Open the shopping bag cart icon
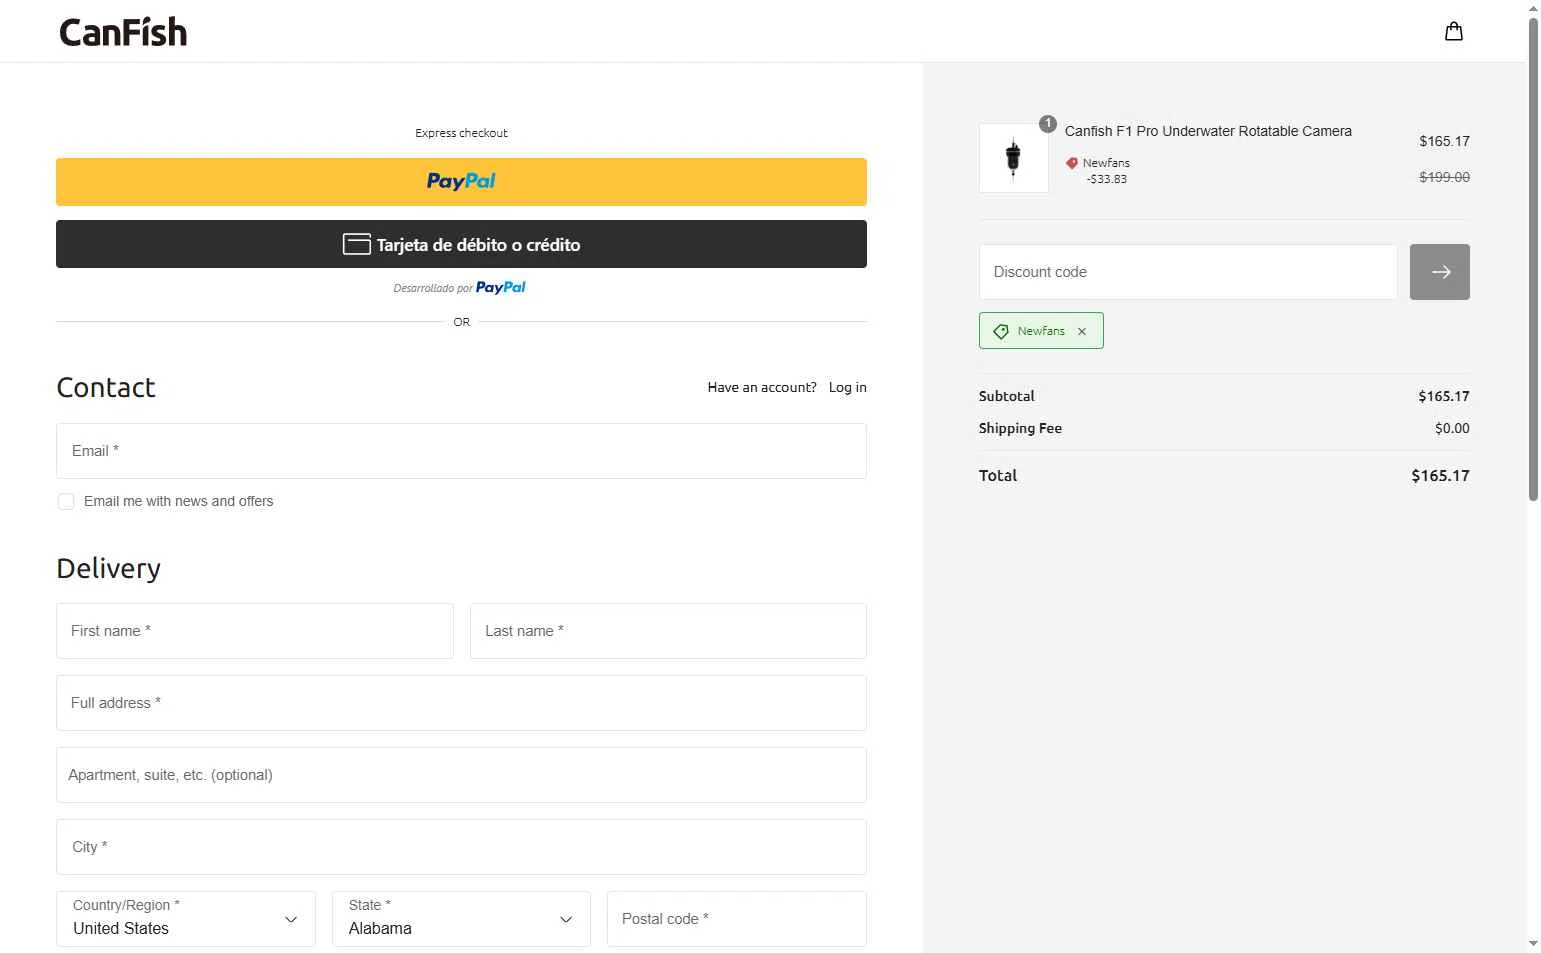This screenshot has width=1541, height=953. tap(1454, 31)
